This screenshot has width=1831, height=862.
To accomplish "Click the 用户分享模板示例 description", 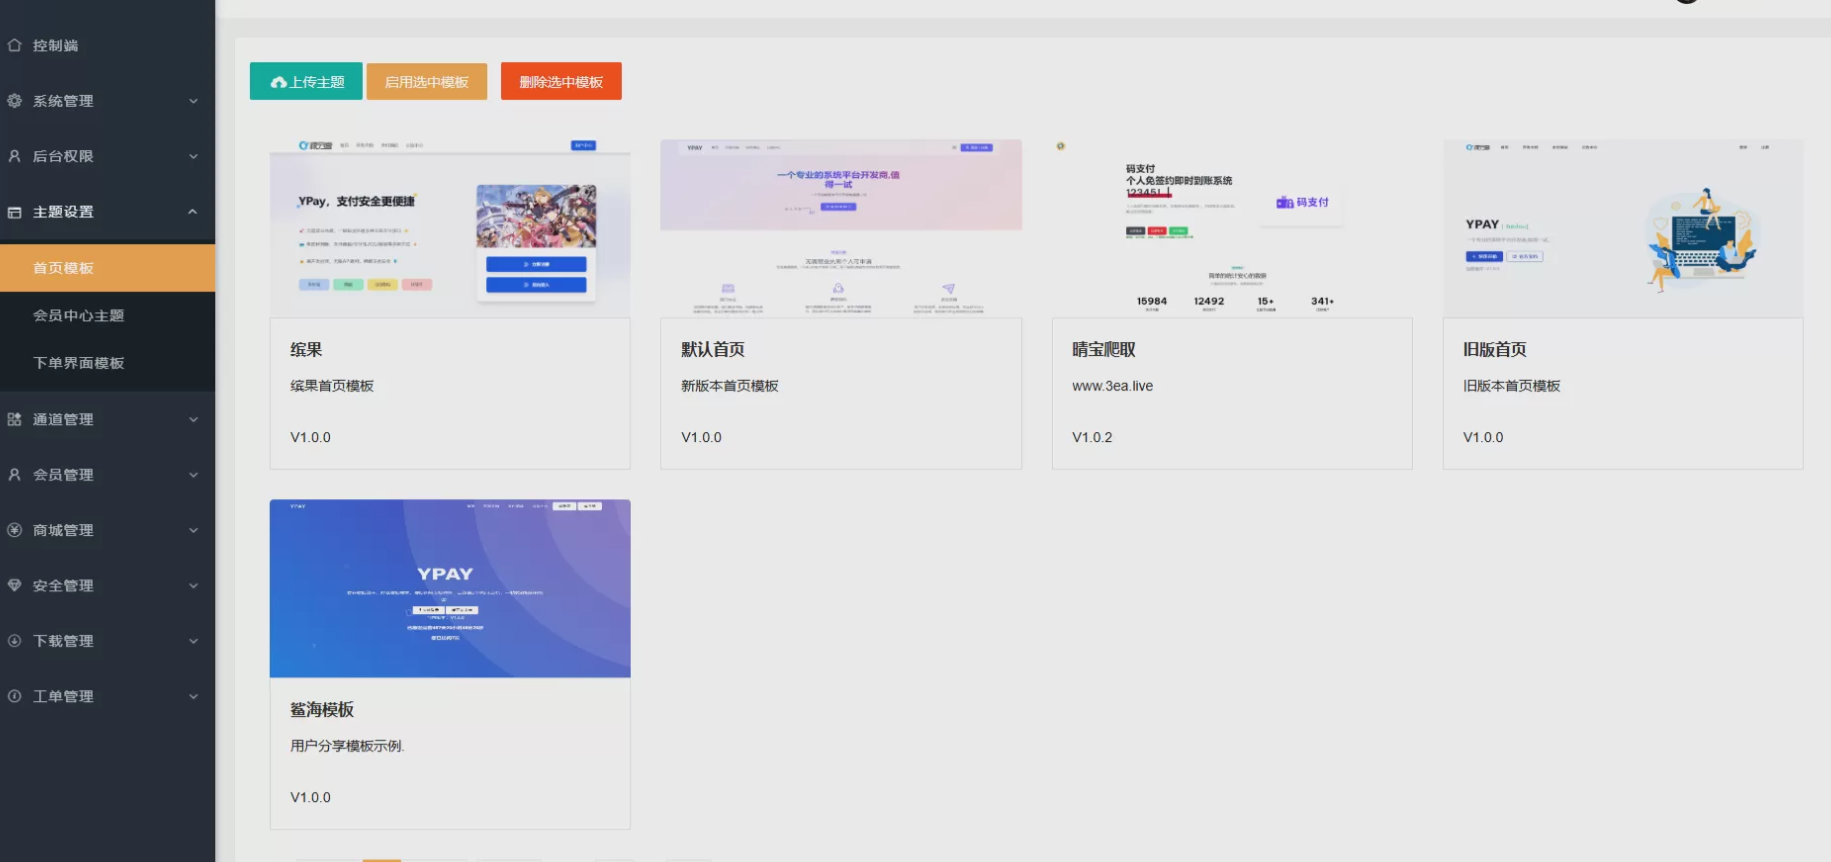I will 347,746.
